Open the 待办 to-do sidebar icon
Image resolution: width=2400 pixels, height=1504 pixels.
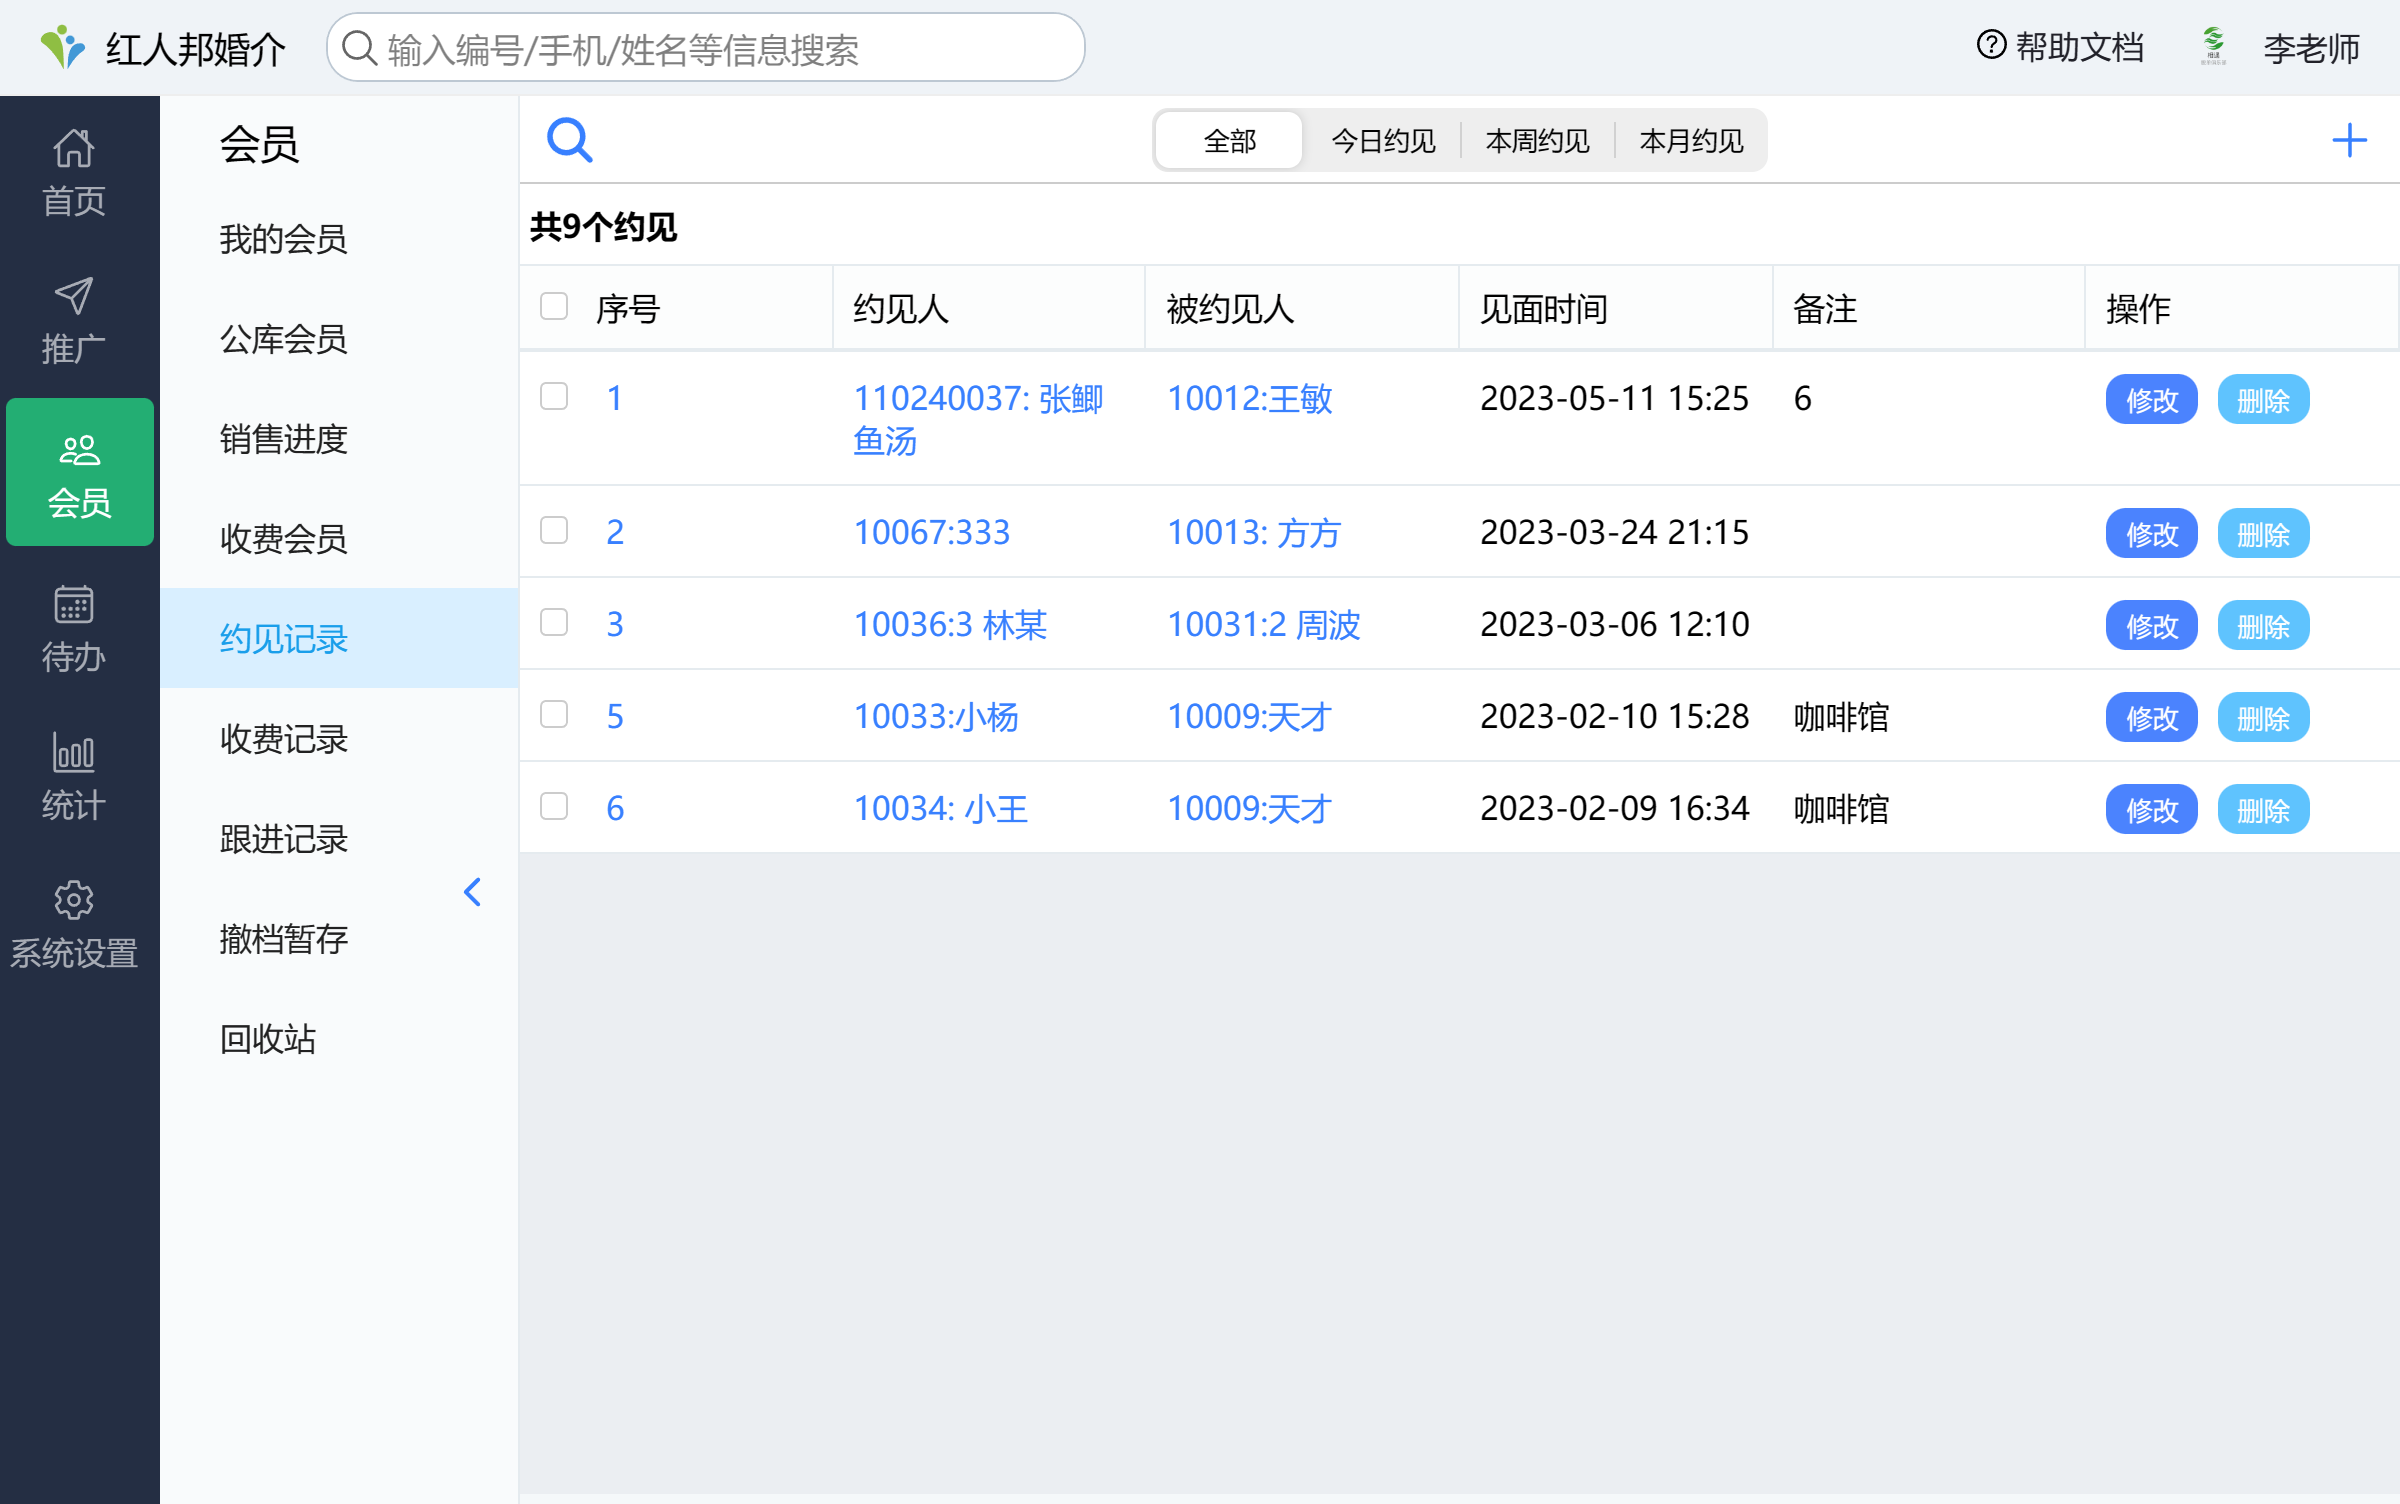[x=74, y=629]
